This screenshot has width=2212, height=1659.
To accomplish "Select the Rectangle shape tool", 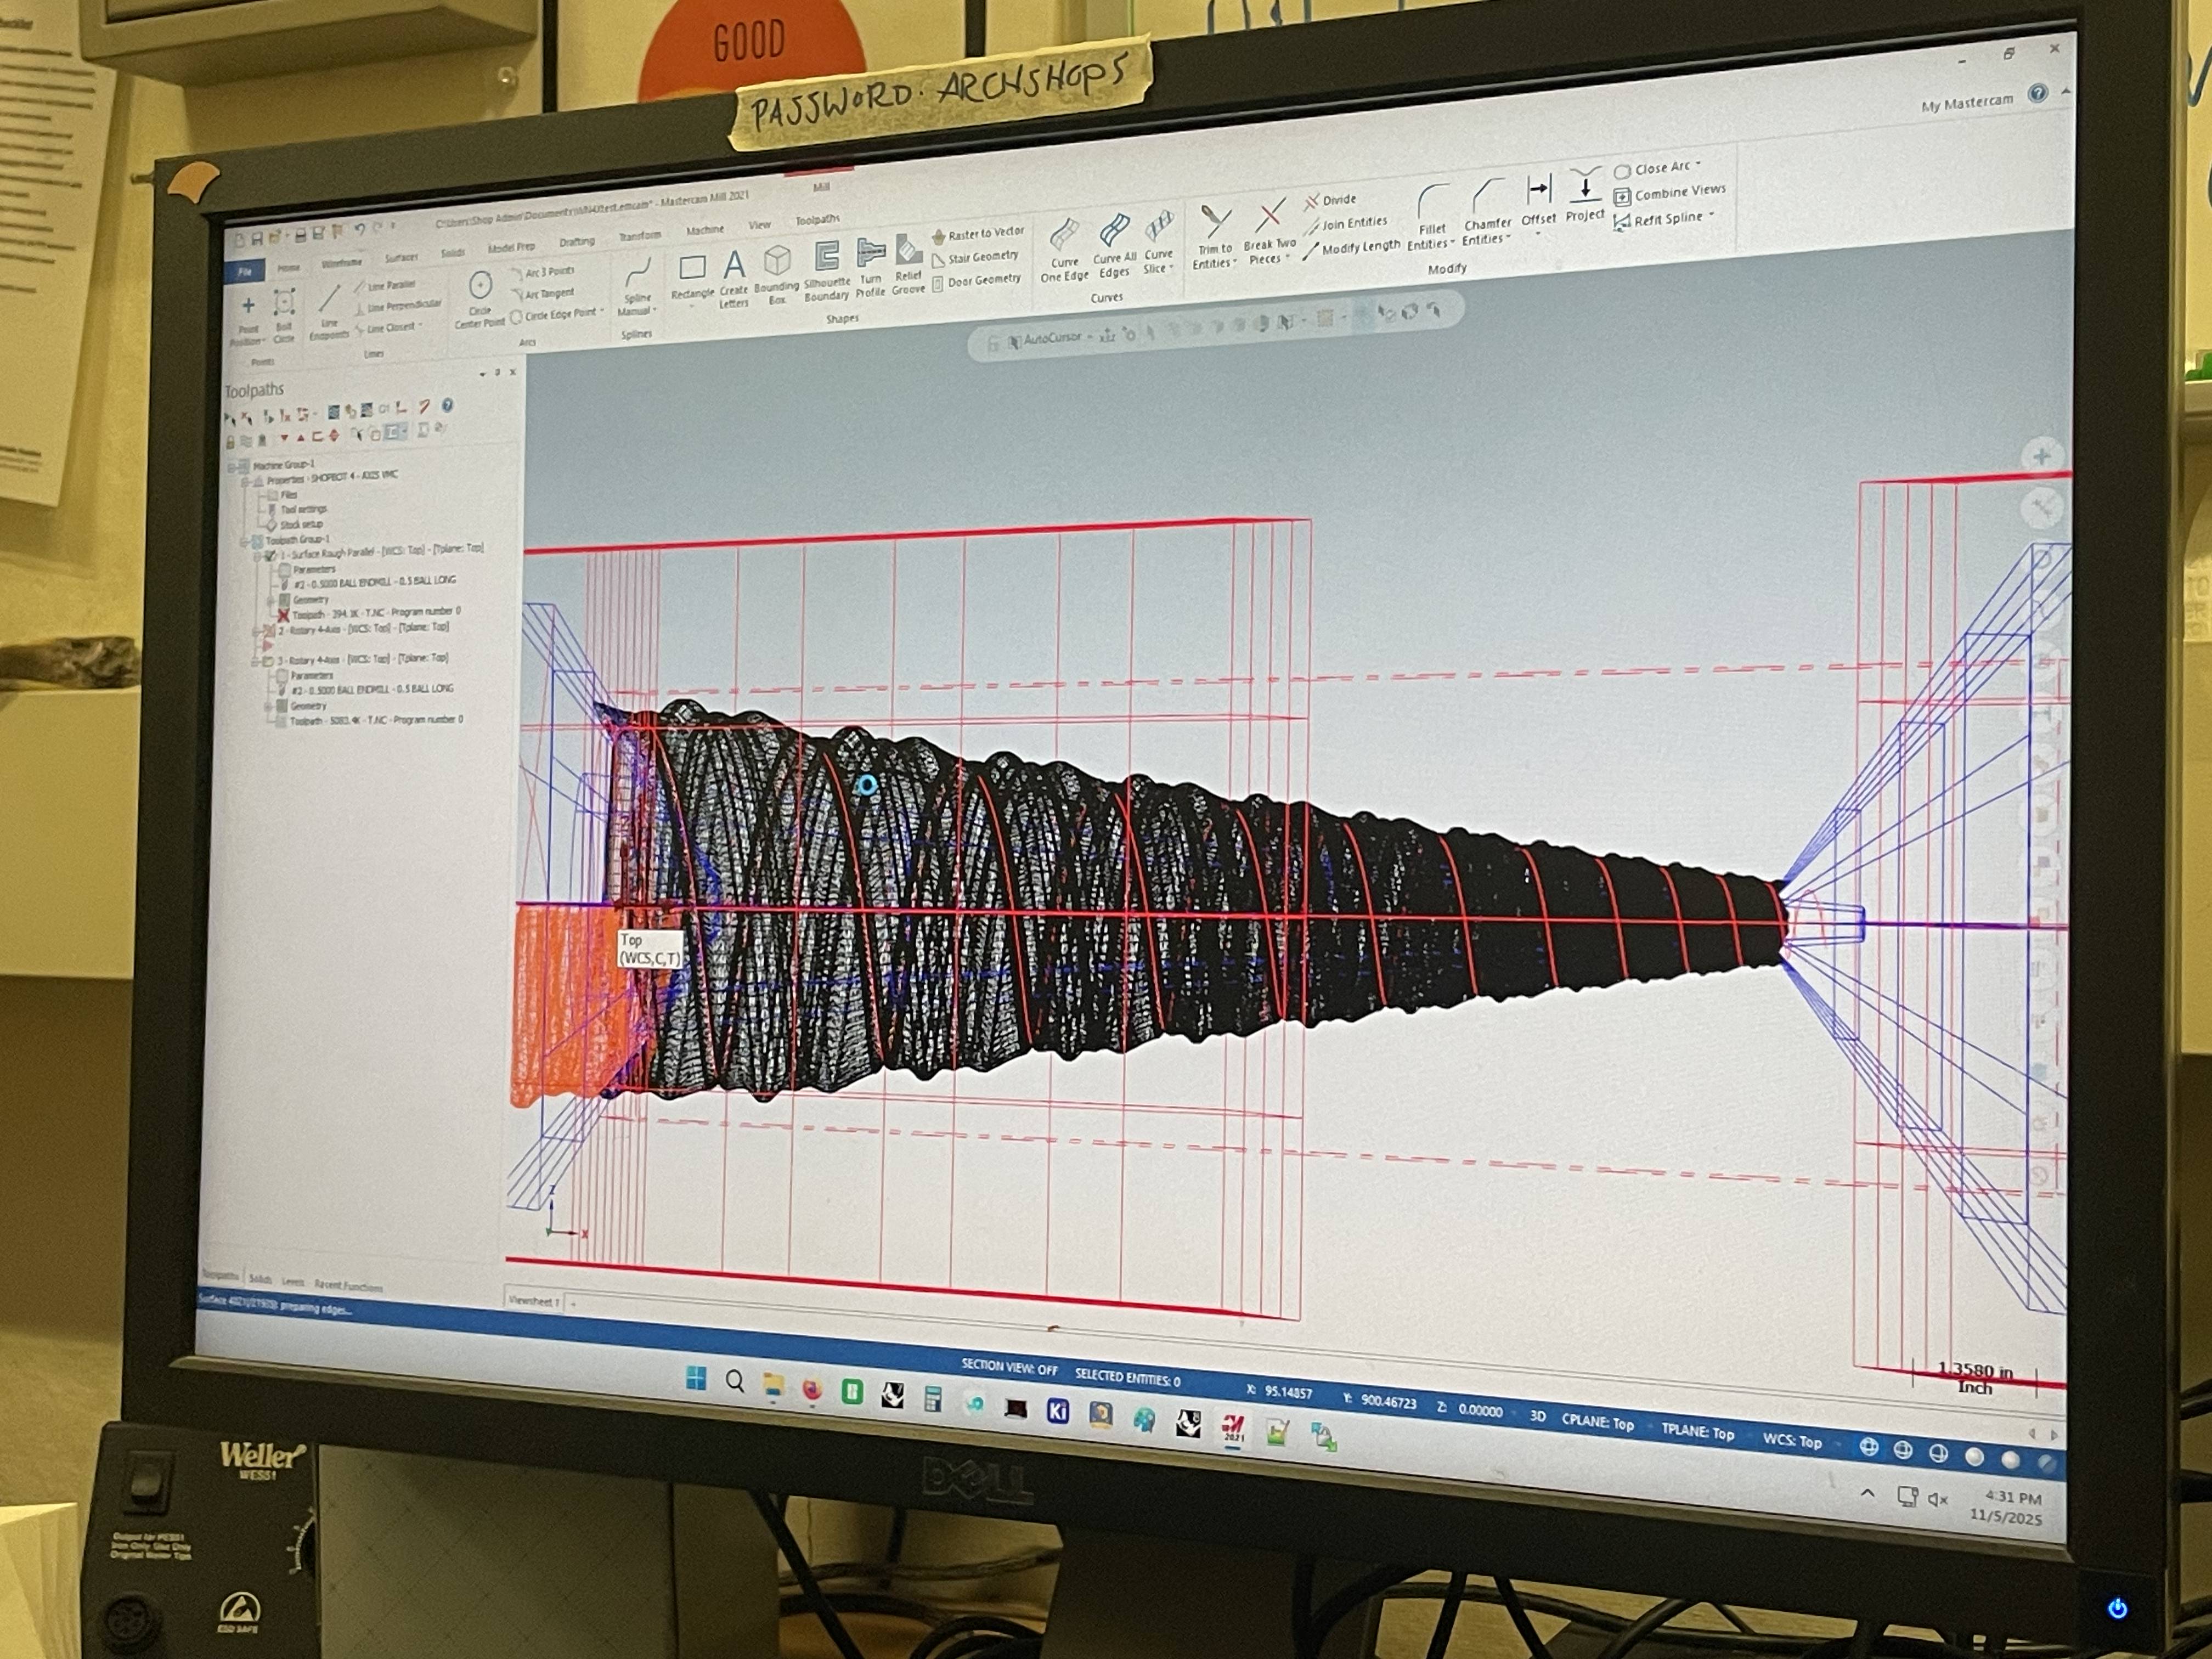I will pyautogui.click(x=692, y=268).
